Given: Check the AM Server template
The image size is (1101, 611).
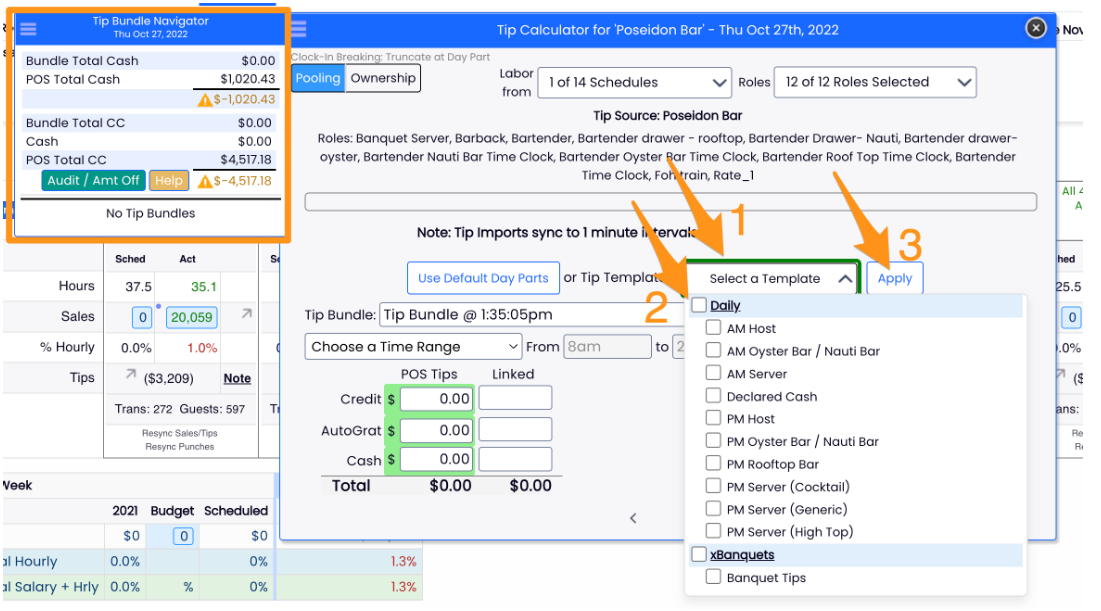Looking at the screenshot, I should coord(713,373).
